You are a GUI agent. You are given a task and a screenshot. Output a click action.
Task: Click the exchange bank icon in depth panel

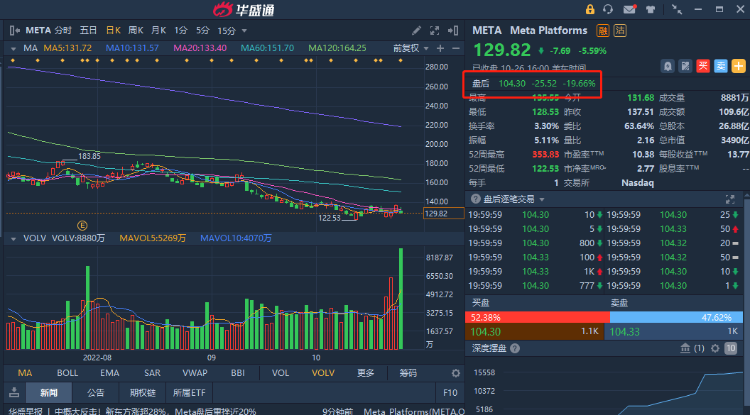[685, 348]
